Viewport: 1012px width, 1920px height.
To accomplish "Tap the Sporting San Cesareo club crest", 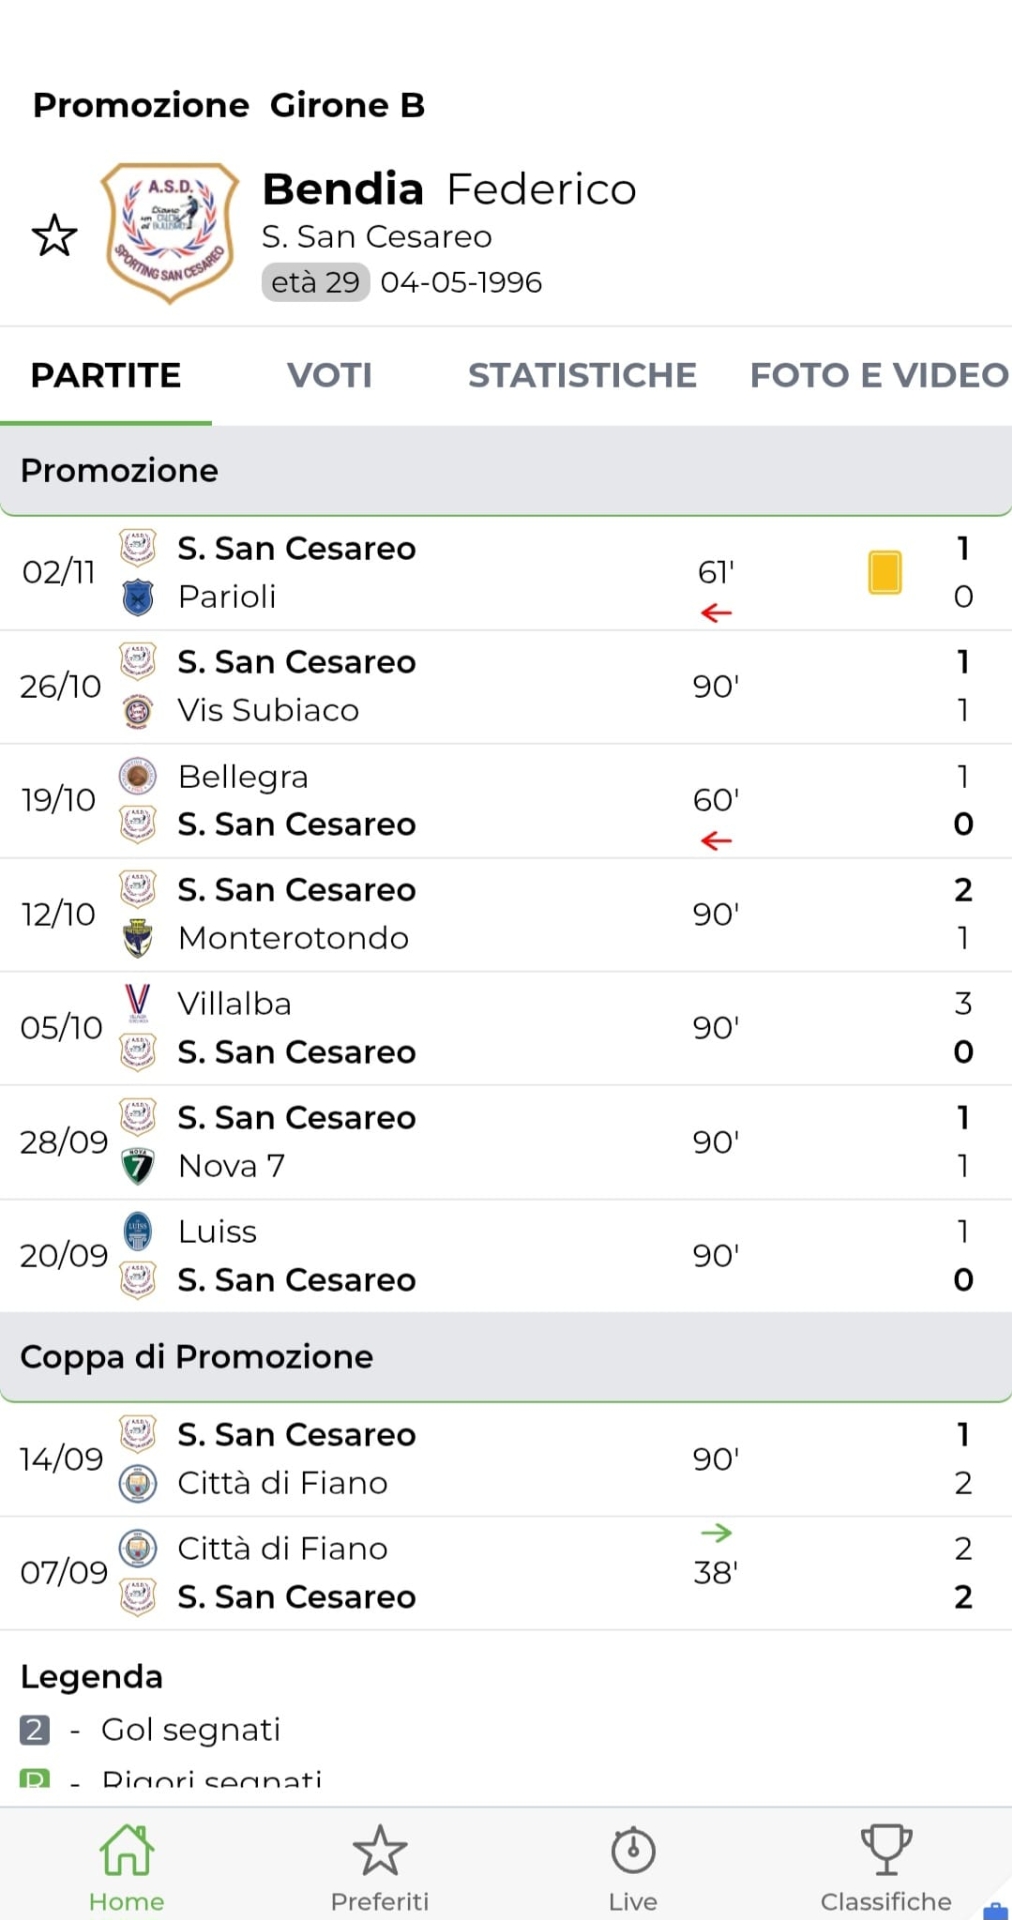I will 170,232.
